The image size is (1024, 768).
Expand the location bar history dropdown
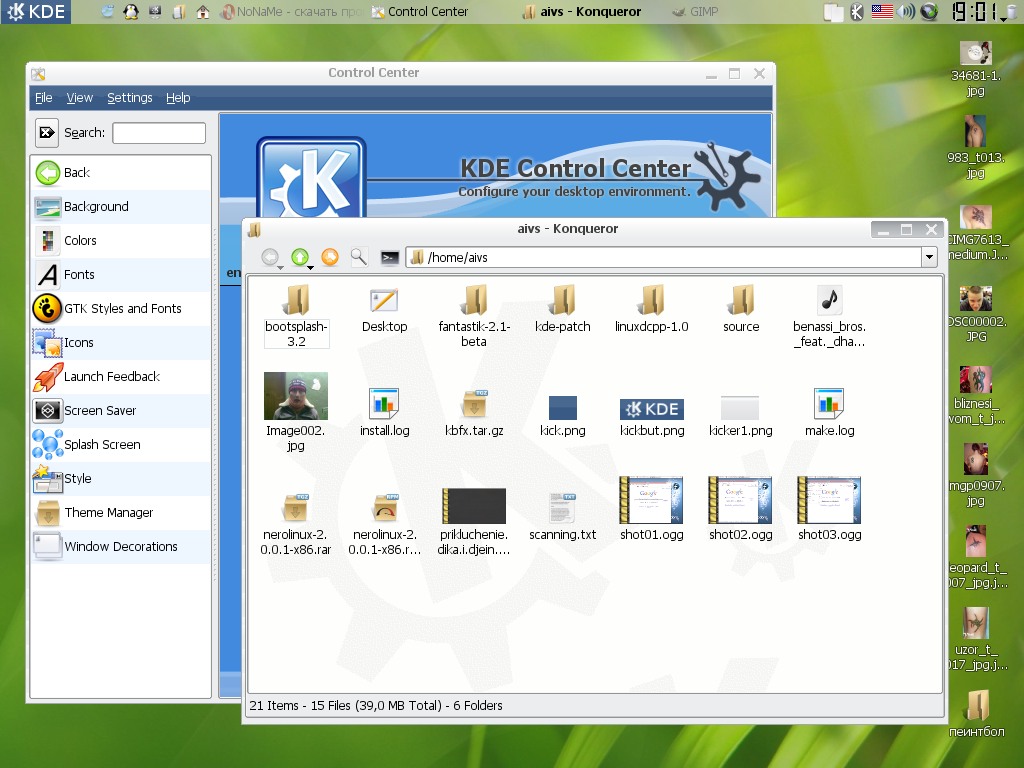coord(929,258)
